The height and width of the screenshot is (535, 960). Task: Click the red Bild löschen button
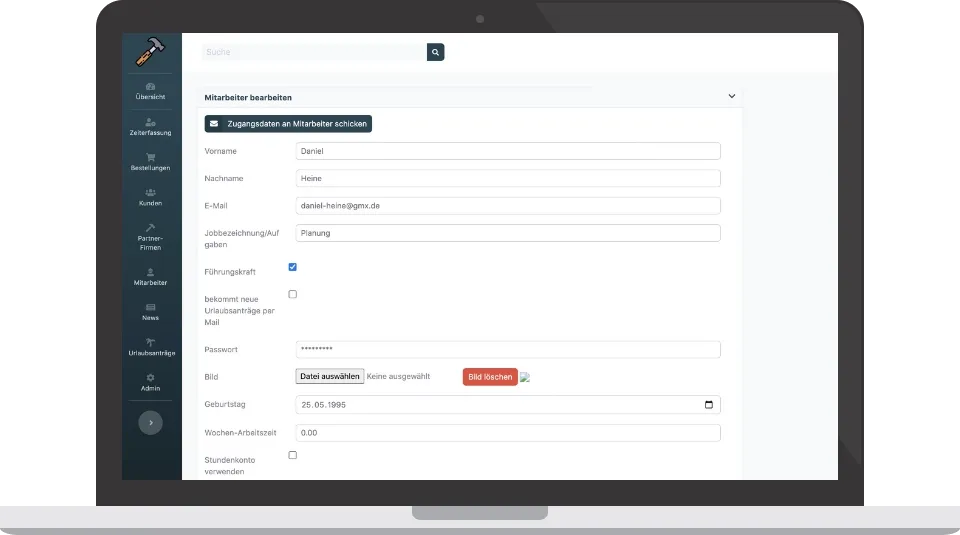[x=490, y=377]
